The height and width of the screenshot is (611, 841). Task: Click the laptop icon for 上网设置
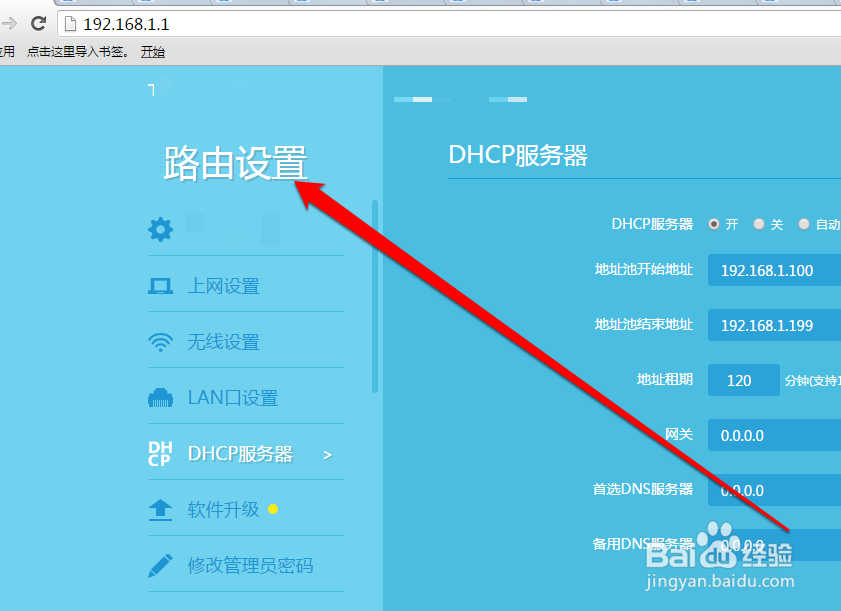[160, 286]
